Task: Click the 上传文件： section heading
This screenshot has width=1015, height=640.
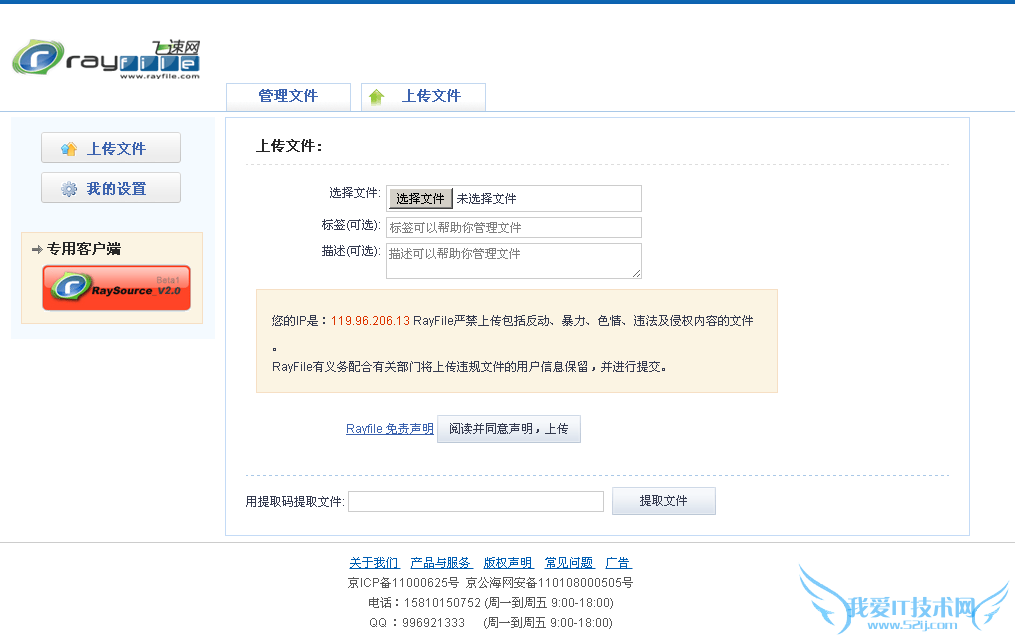Action: point(289,146)
